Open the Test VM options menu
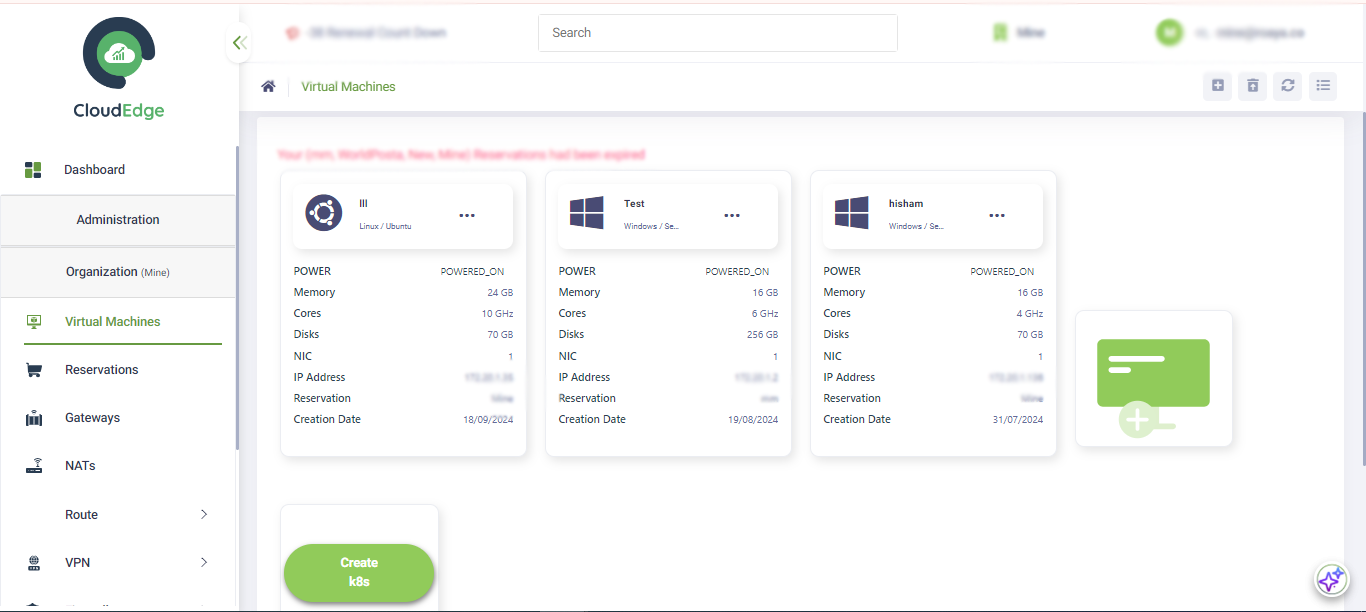Viewport: 1366px width, 612px height. click(x=732, y=215)
